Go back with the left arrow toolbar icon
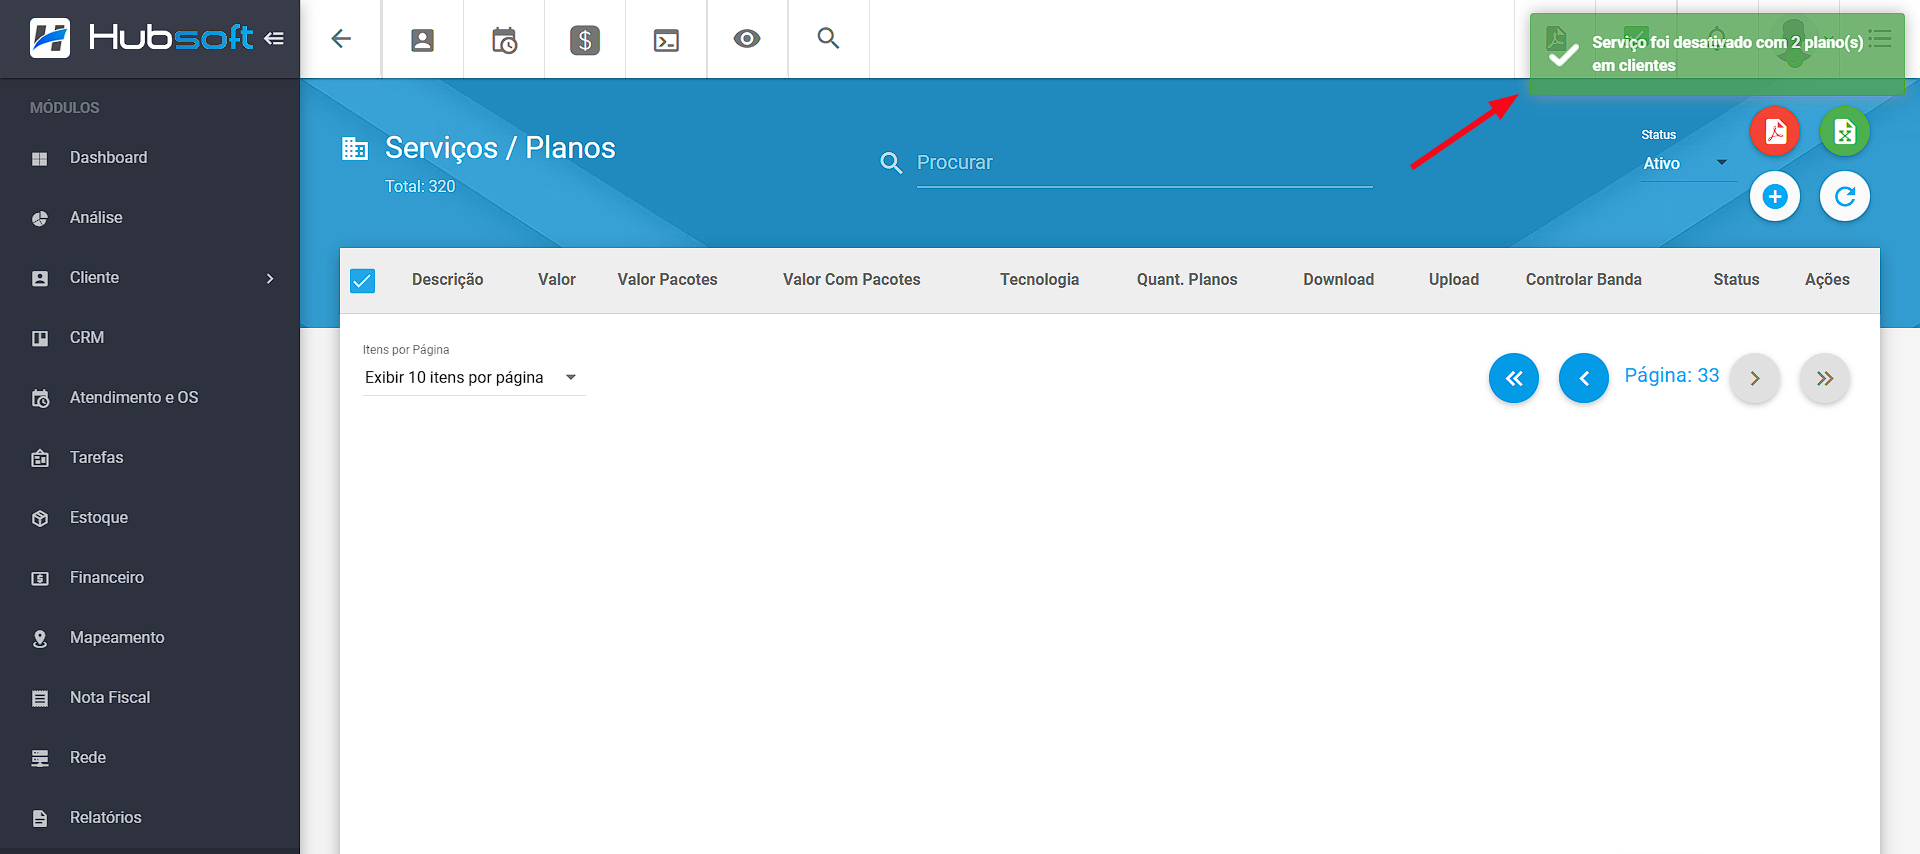Screen dimensions: 1920x854 point(341,39)
